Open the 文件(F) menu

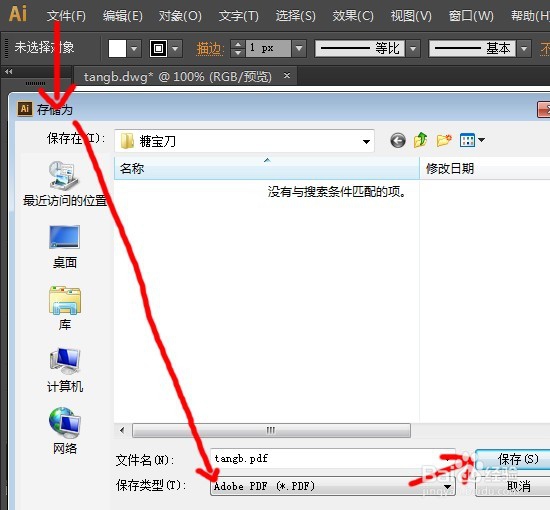[x=66, y=15]
